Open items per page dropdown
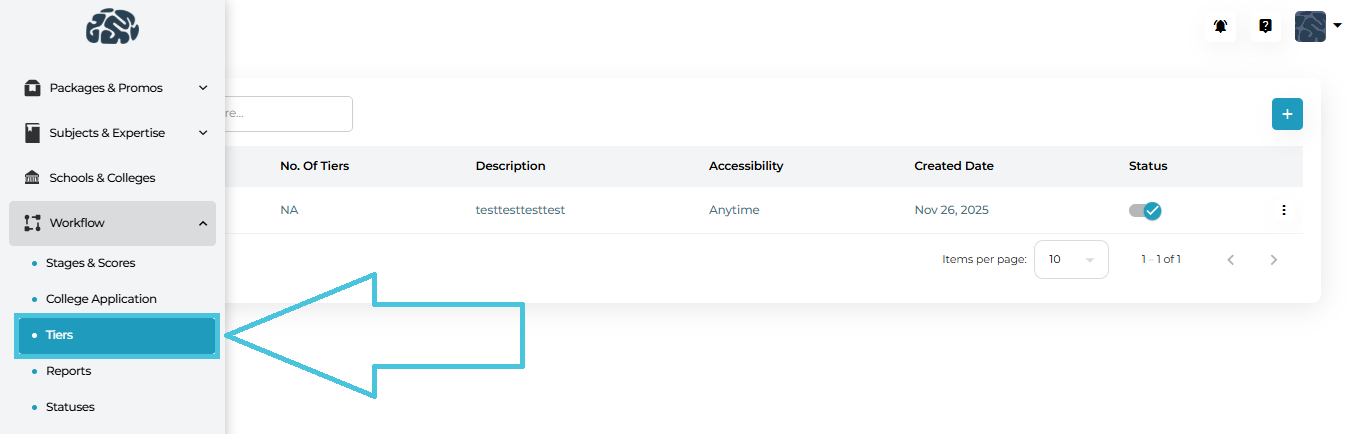 [1071, 260]
